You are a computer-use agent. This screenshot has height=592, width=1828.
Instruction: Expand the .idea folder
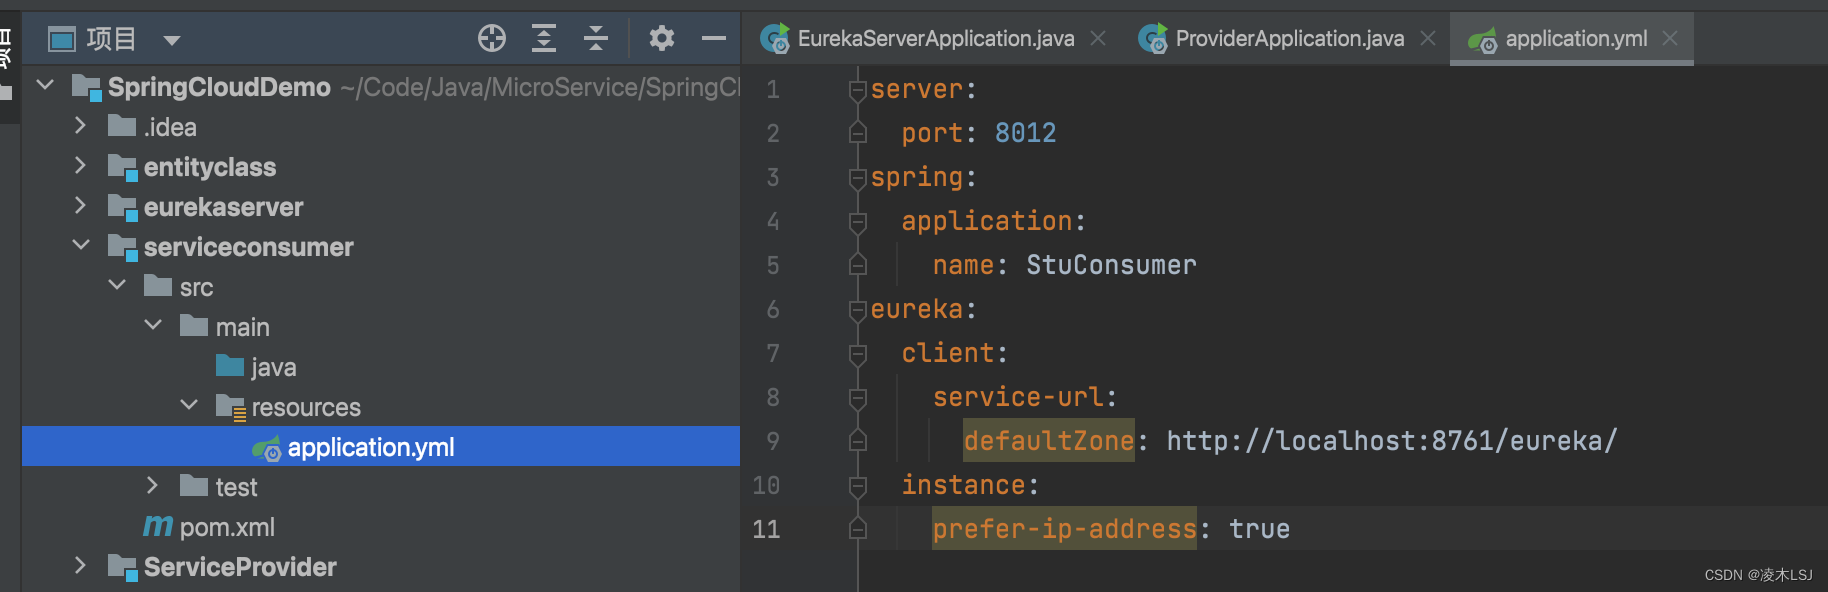click(81, 125)
